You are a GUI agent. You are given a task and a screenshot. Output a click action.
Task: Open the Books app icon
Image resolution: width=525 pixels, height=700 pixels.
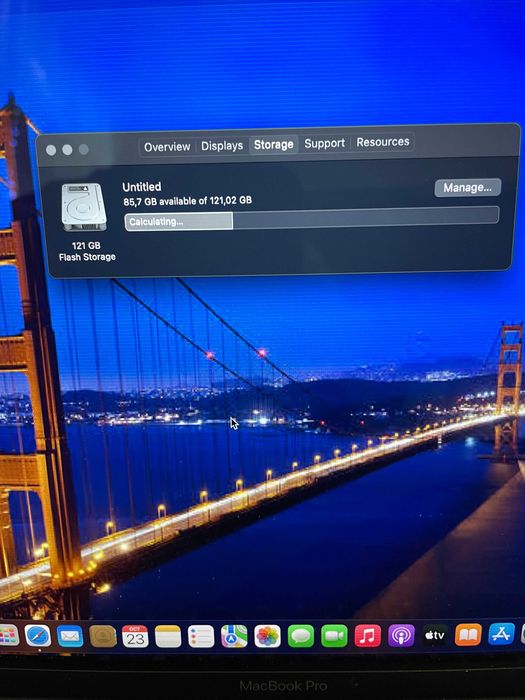point(468,634)
